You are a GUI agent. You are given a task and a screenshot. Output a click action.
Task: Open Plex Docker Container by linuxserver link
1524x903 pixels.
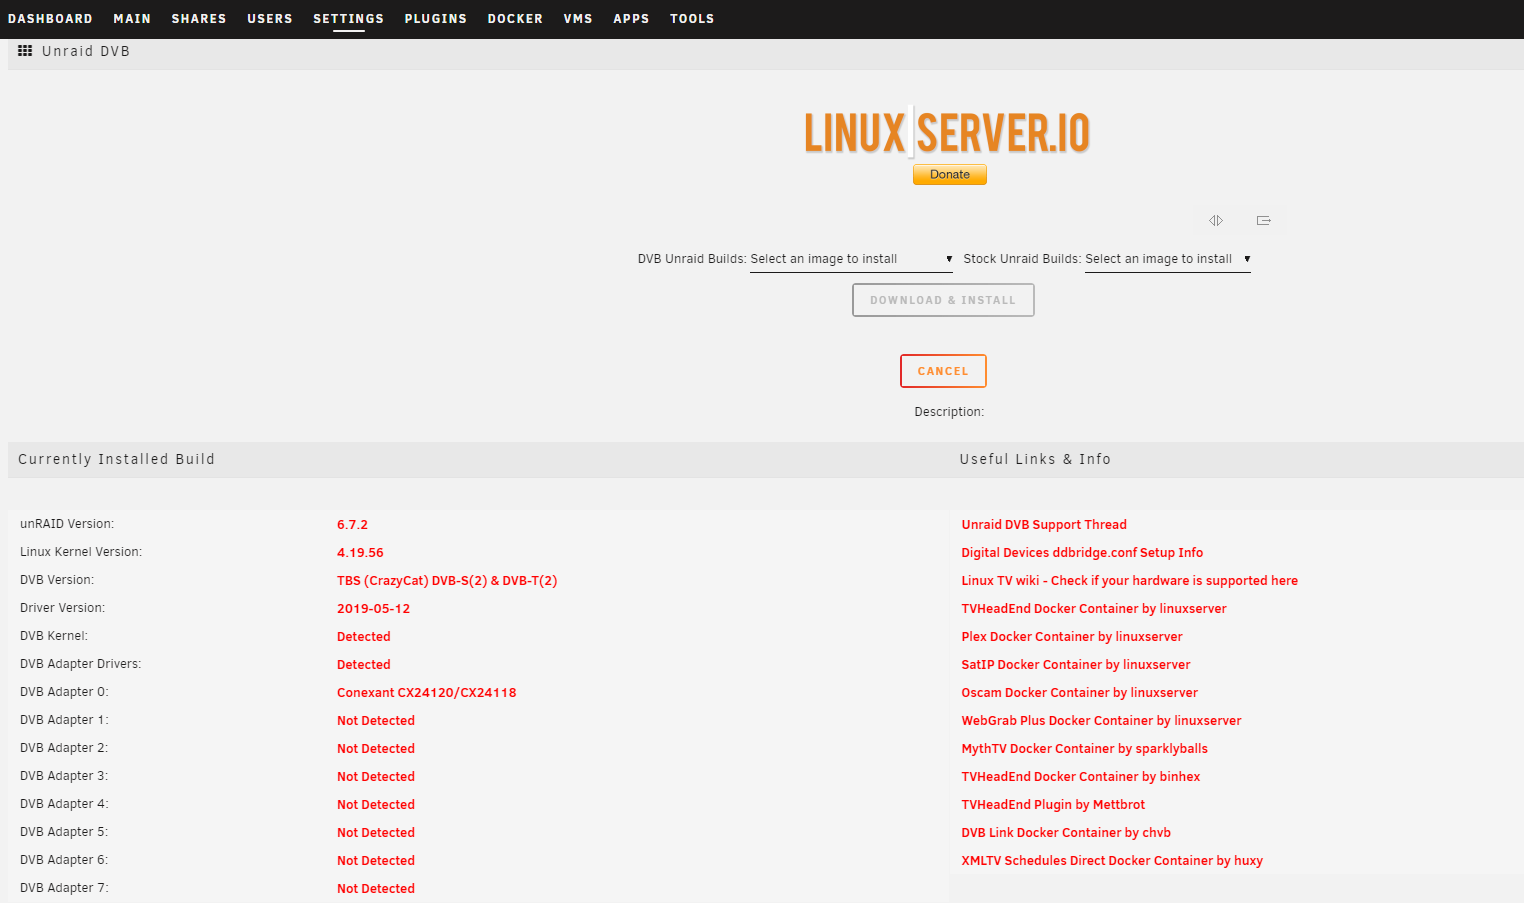(x=1072, y=637)
